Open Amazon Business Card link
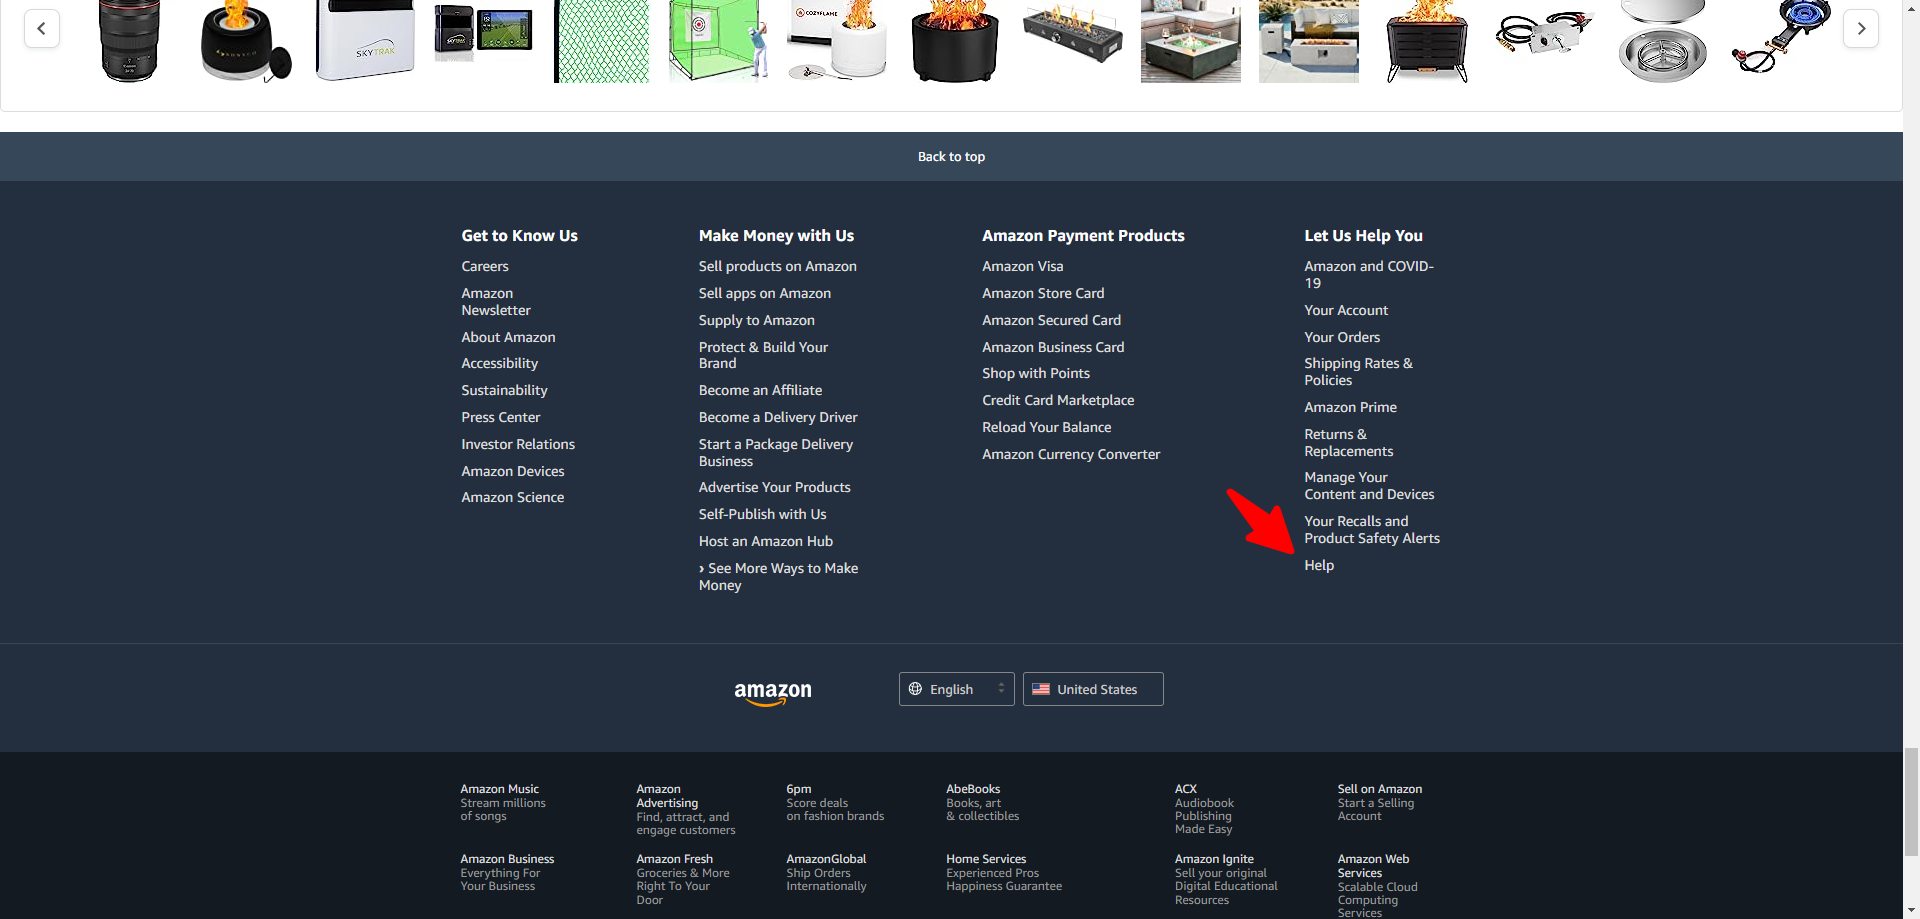 (x=1053, y=347)
